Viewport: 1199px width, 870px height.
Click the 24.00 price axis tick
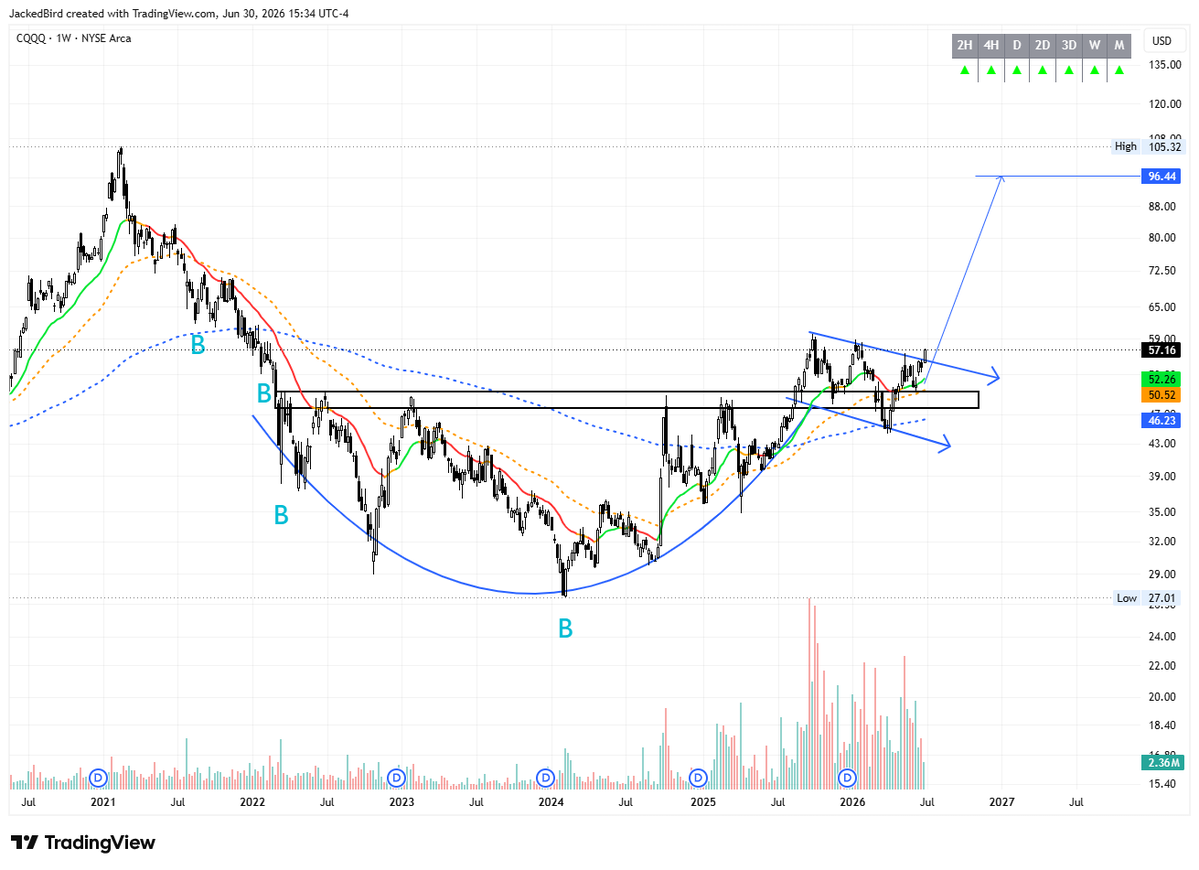(1162, 637)
